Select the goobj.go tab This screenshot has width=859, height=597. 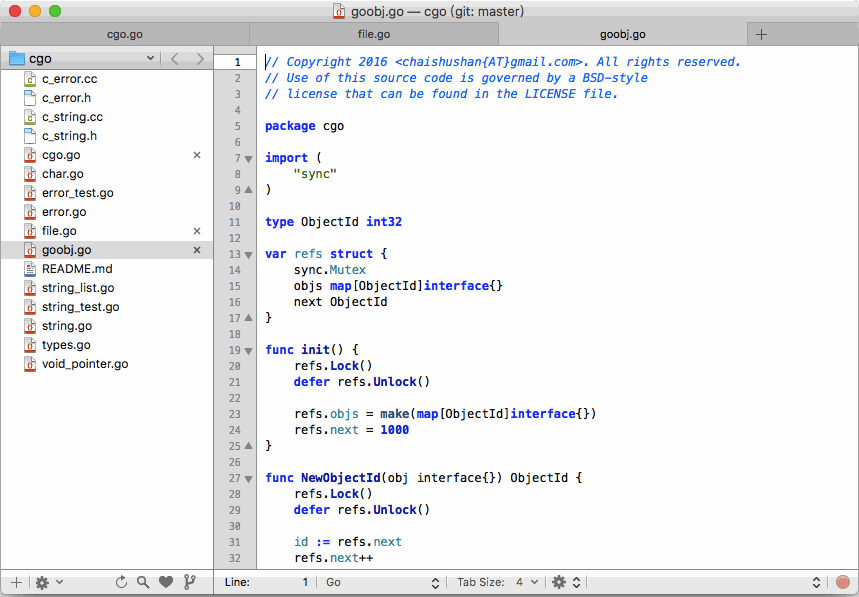(622, 35)
